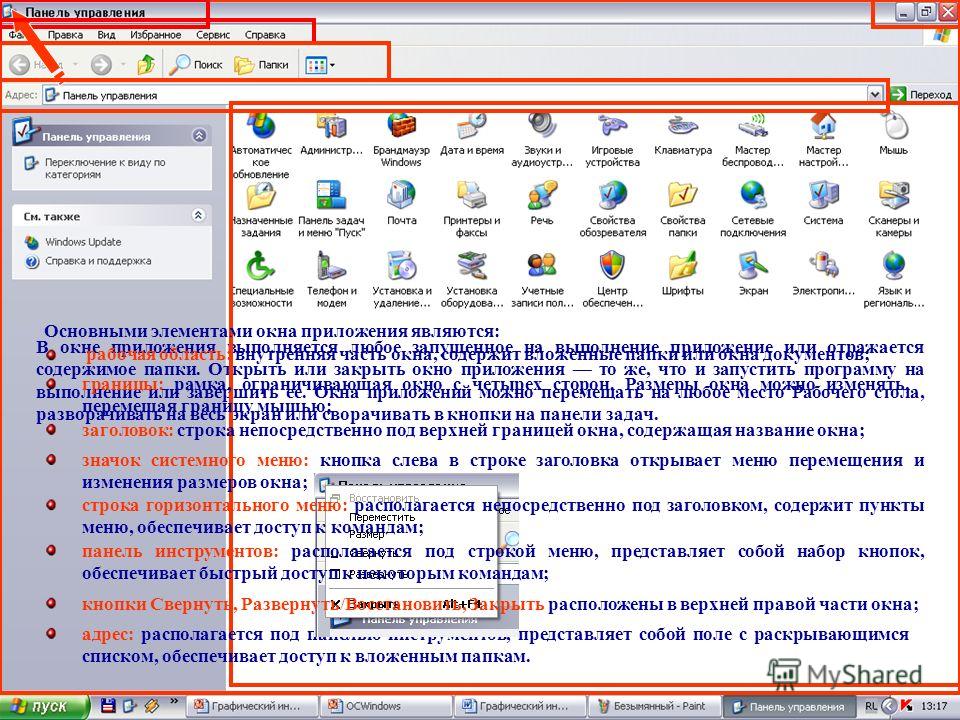The height and width of the screenshot is (720, 960).
Task: Click the red Kaspersky tray icon
Action: pyautogui.click(x=906, y=706)
